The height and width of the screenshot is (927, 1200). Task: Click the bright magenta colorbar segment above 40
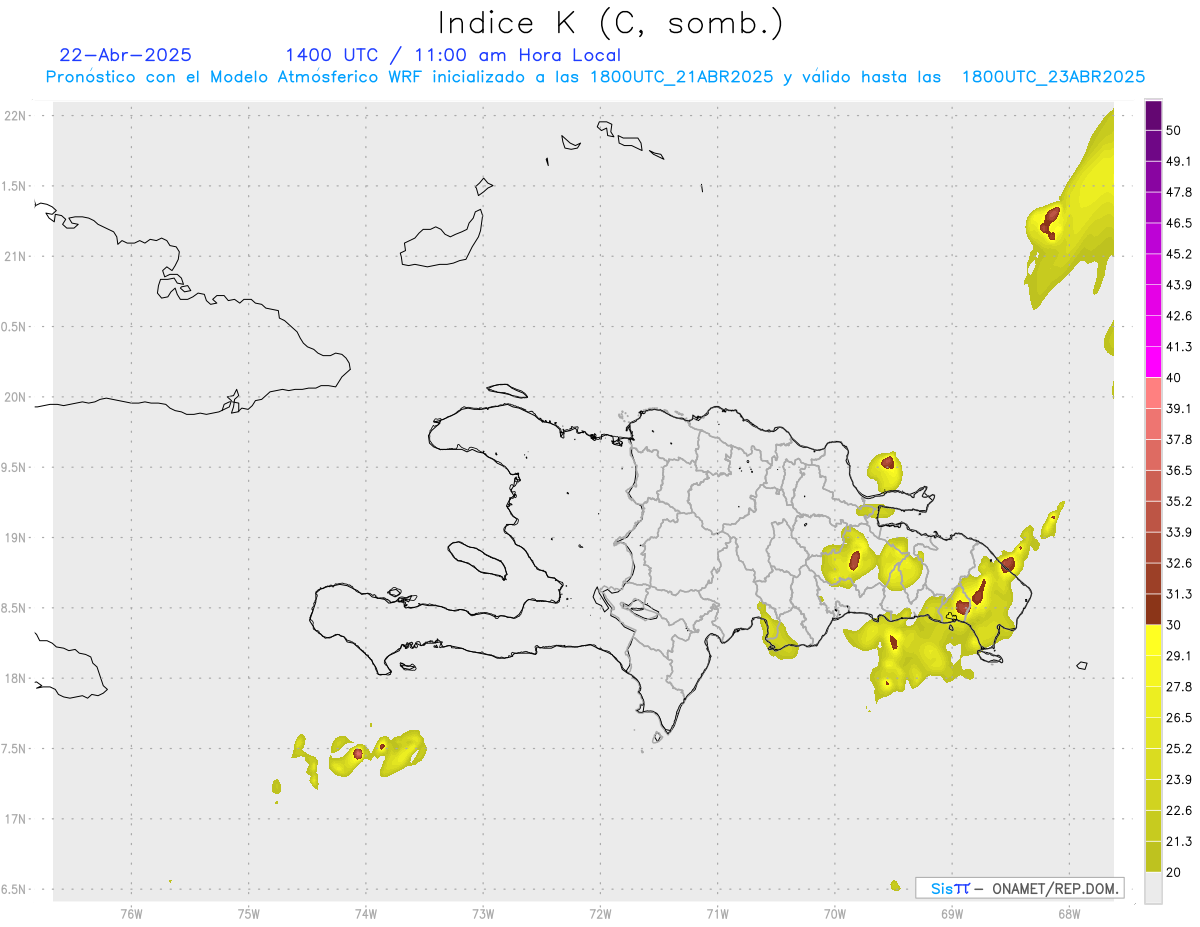(1153, 362)
